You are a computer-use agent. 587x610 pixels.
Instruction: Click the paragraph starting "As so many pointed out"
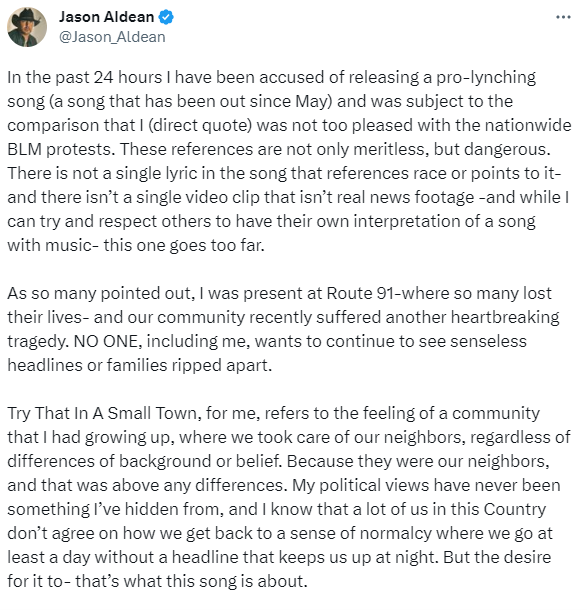283,329
